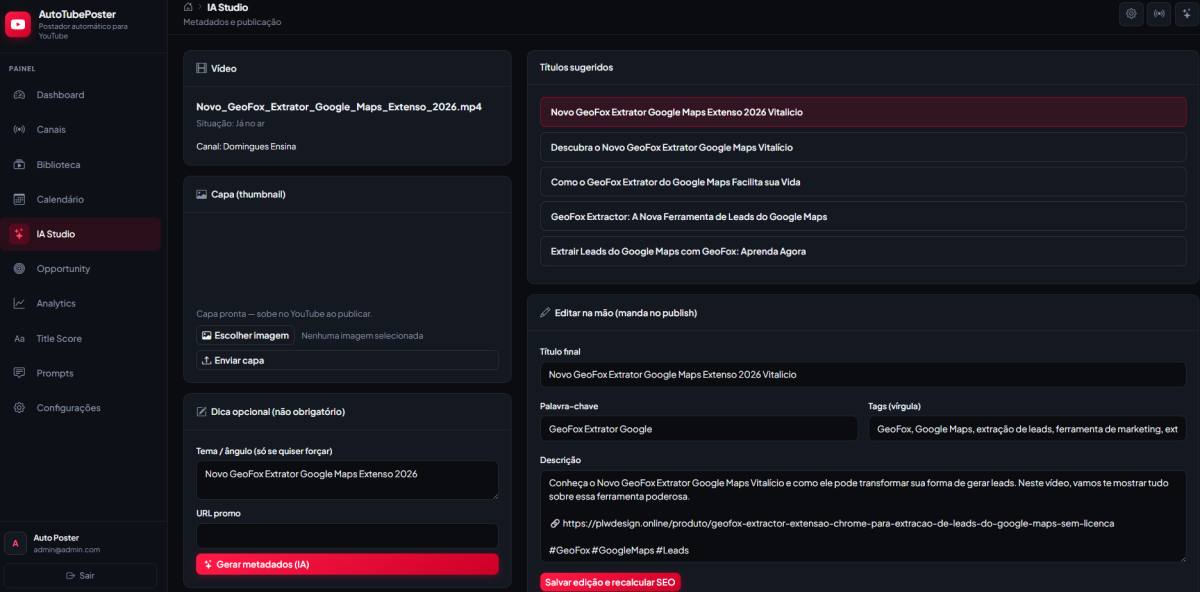Viewport: 1200px width, 592px height.
Task: Click the home breadcrumb icon
Action: click(188, 7)
